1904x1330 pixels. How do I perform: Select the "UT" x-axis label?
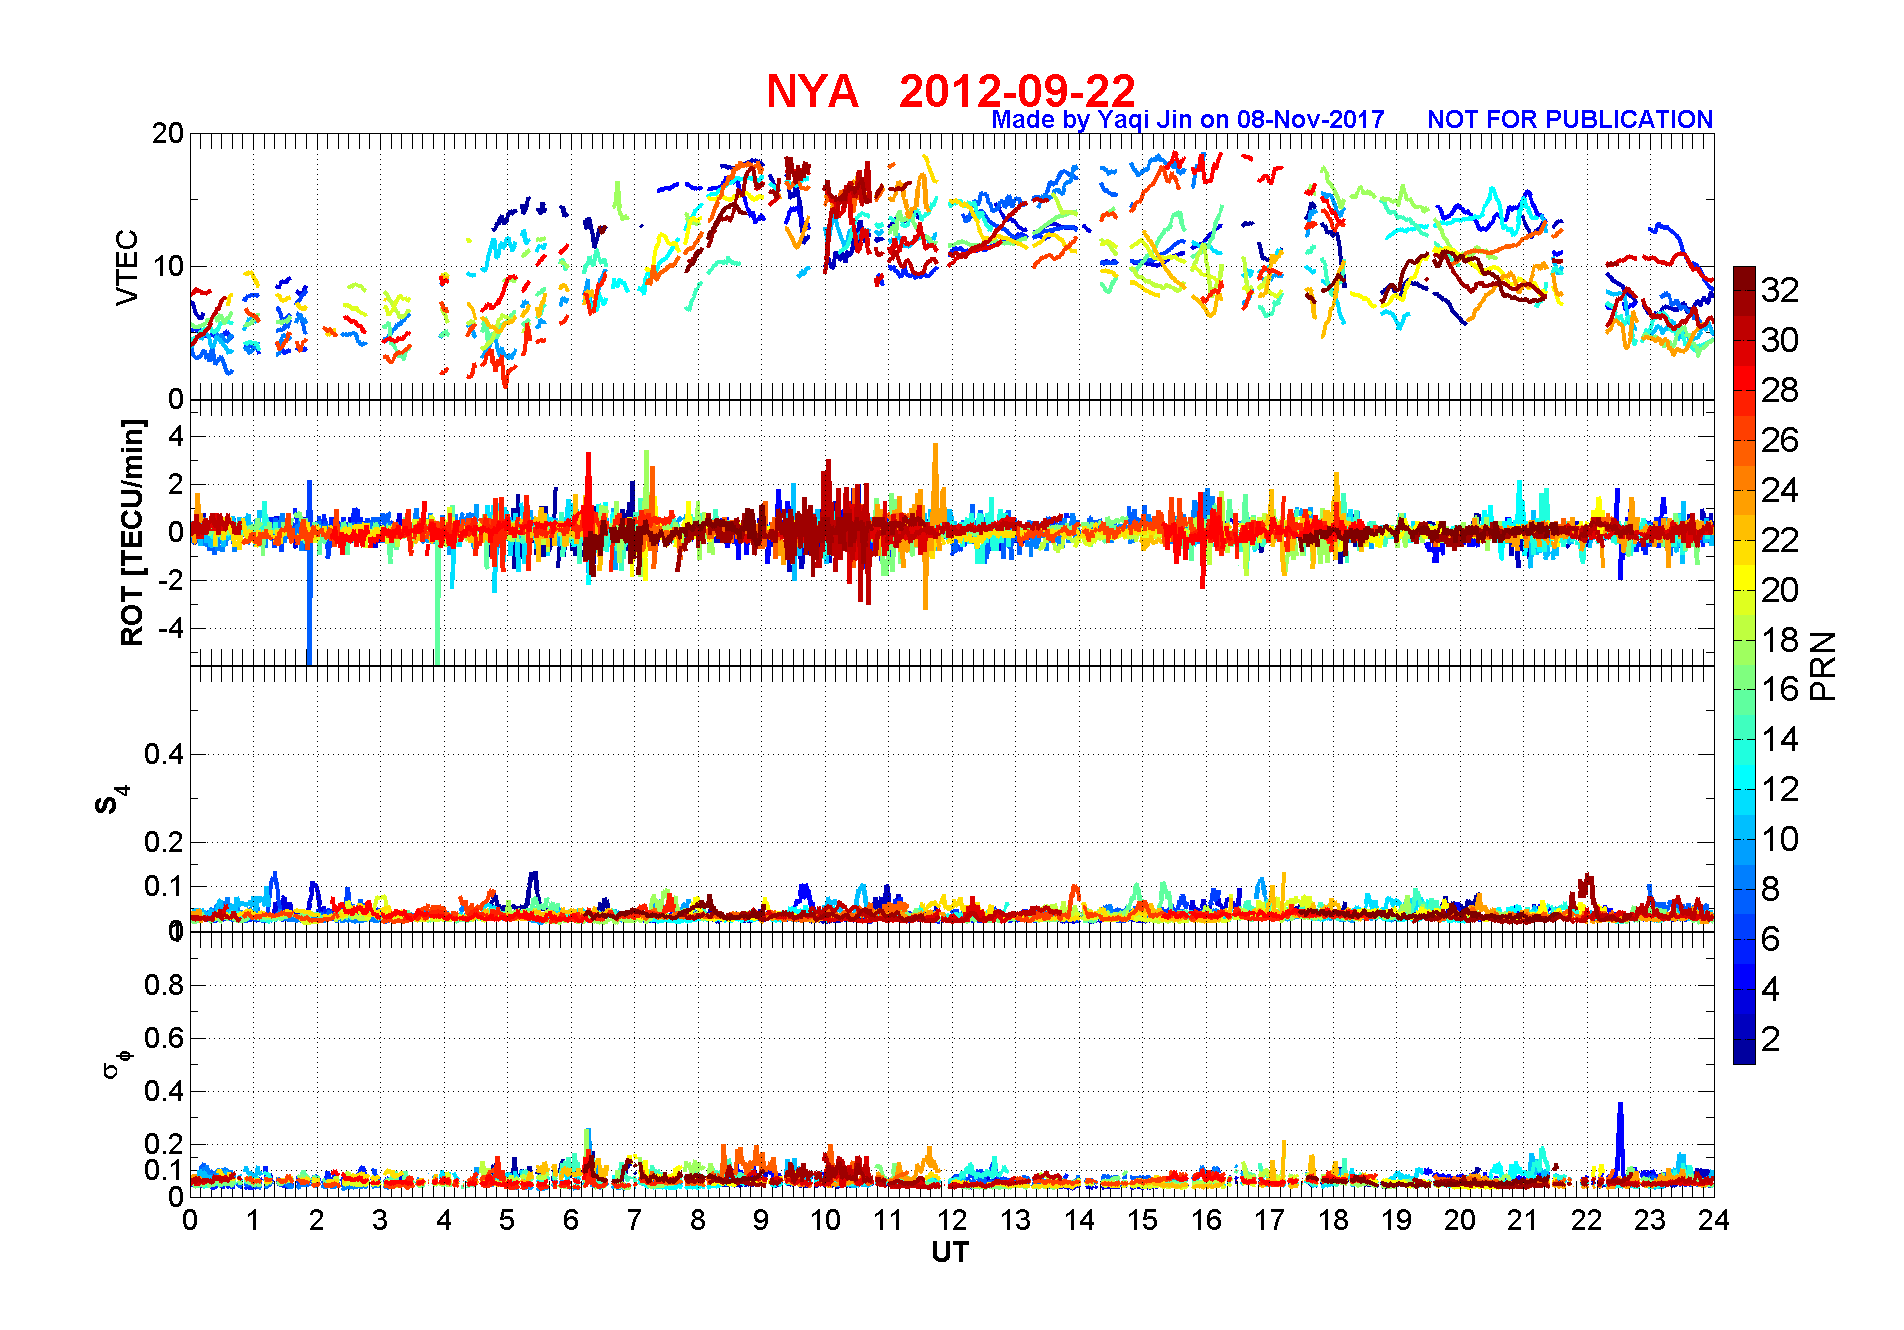950,1252
